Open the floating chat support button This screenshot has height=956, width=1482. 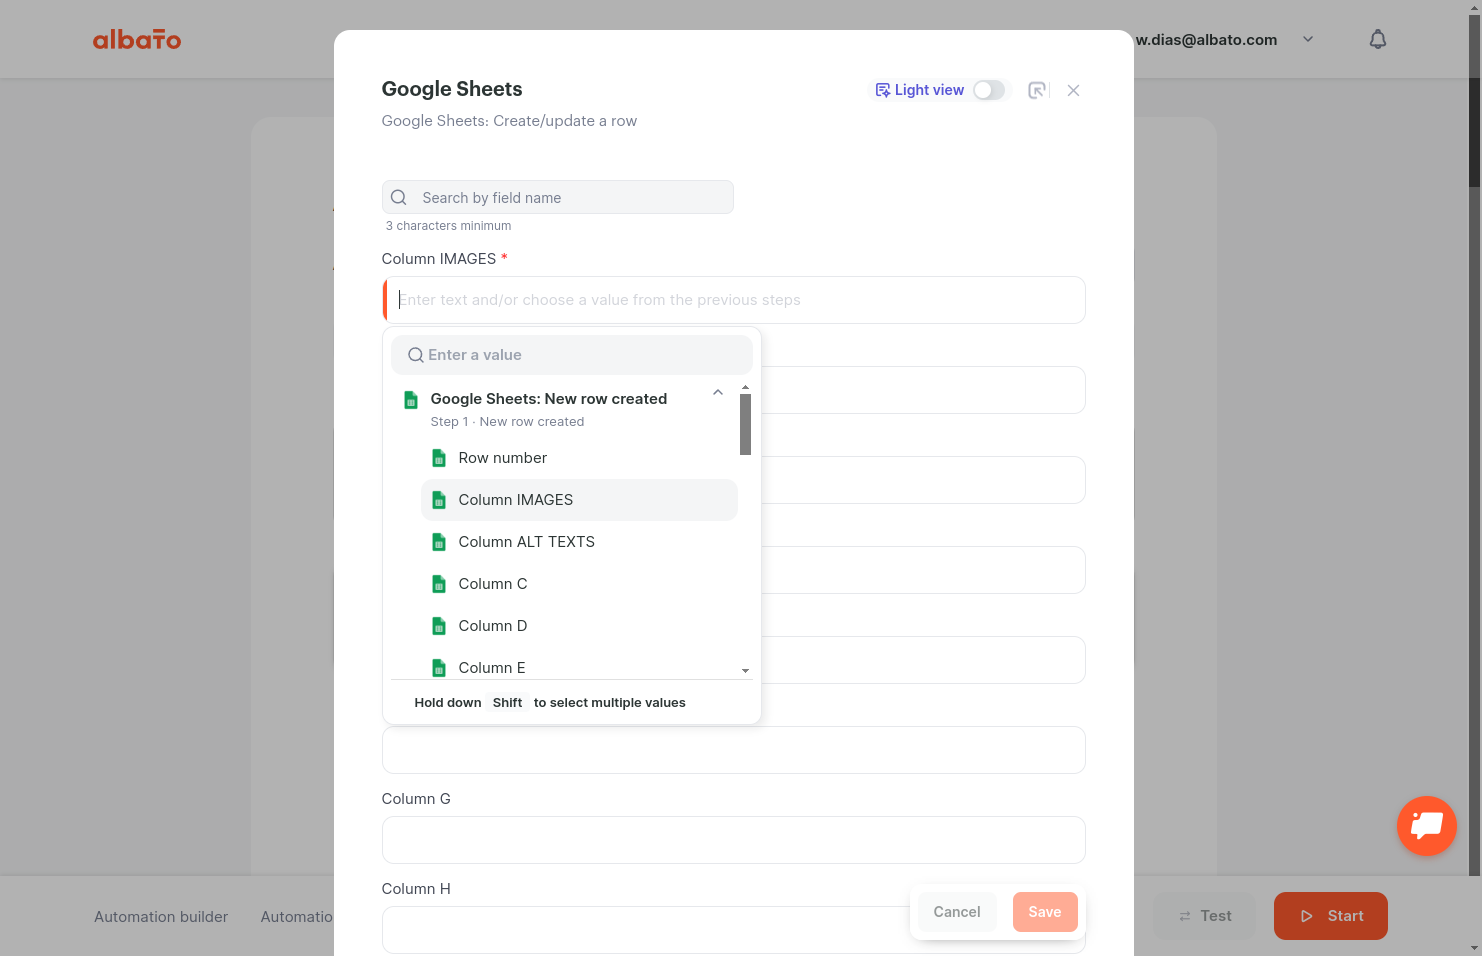pos(1427,826)
